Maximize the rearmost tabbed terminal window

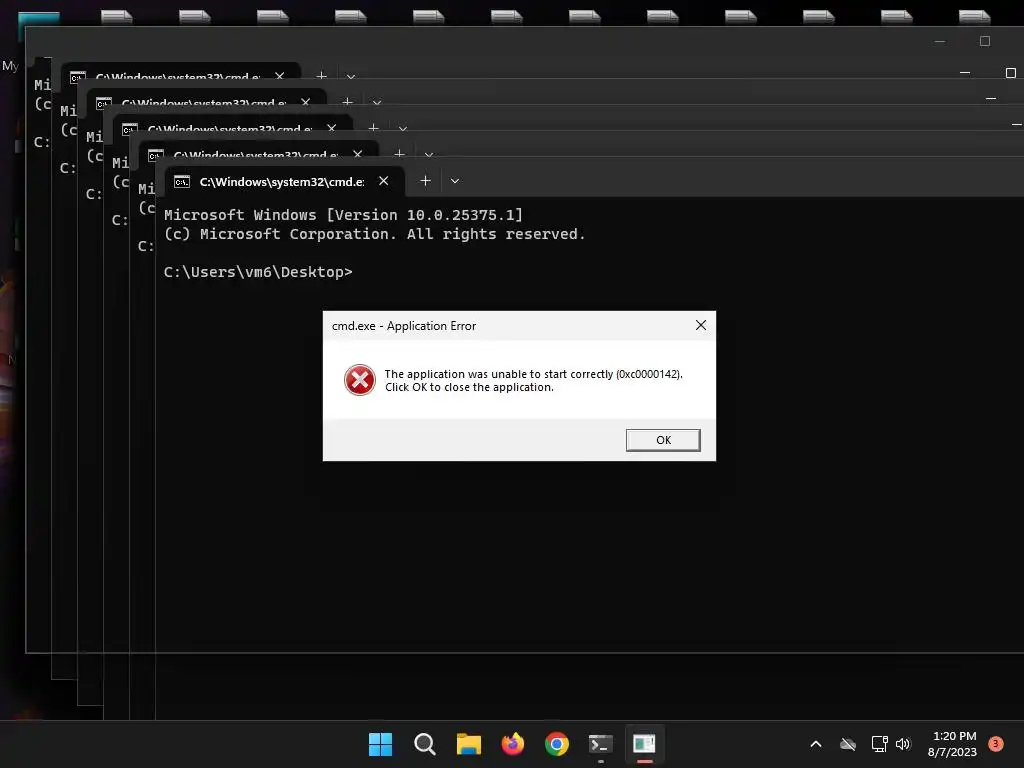click(1011, 72)
